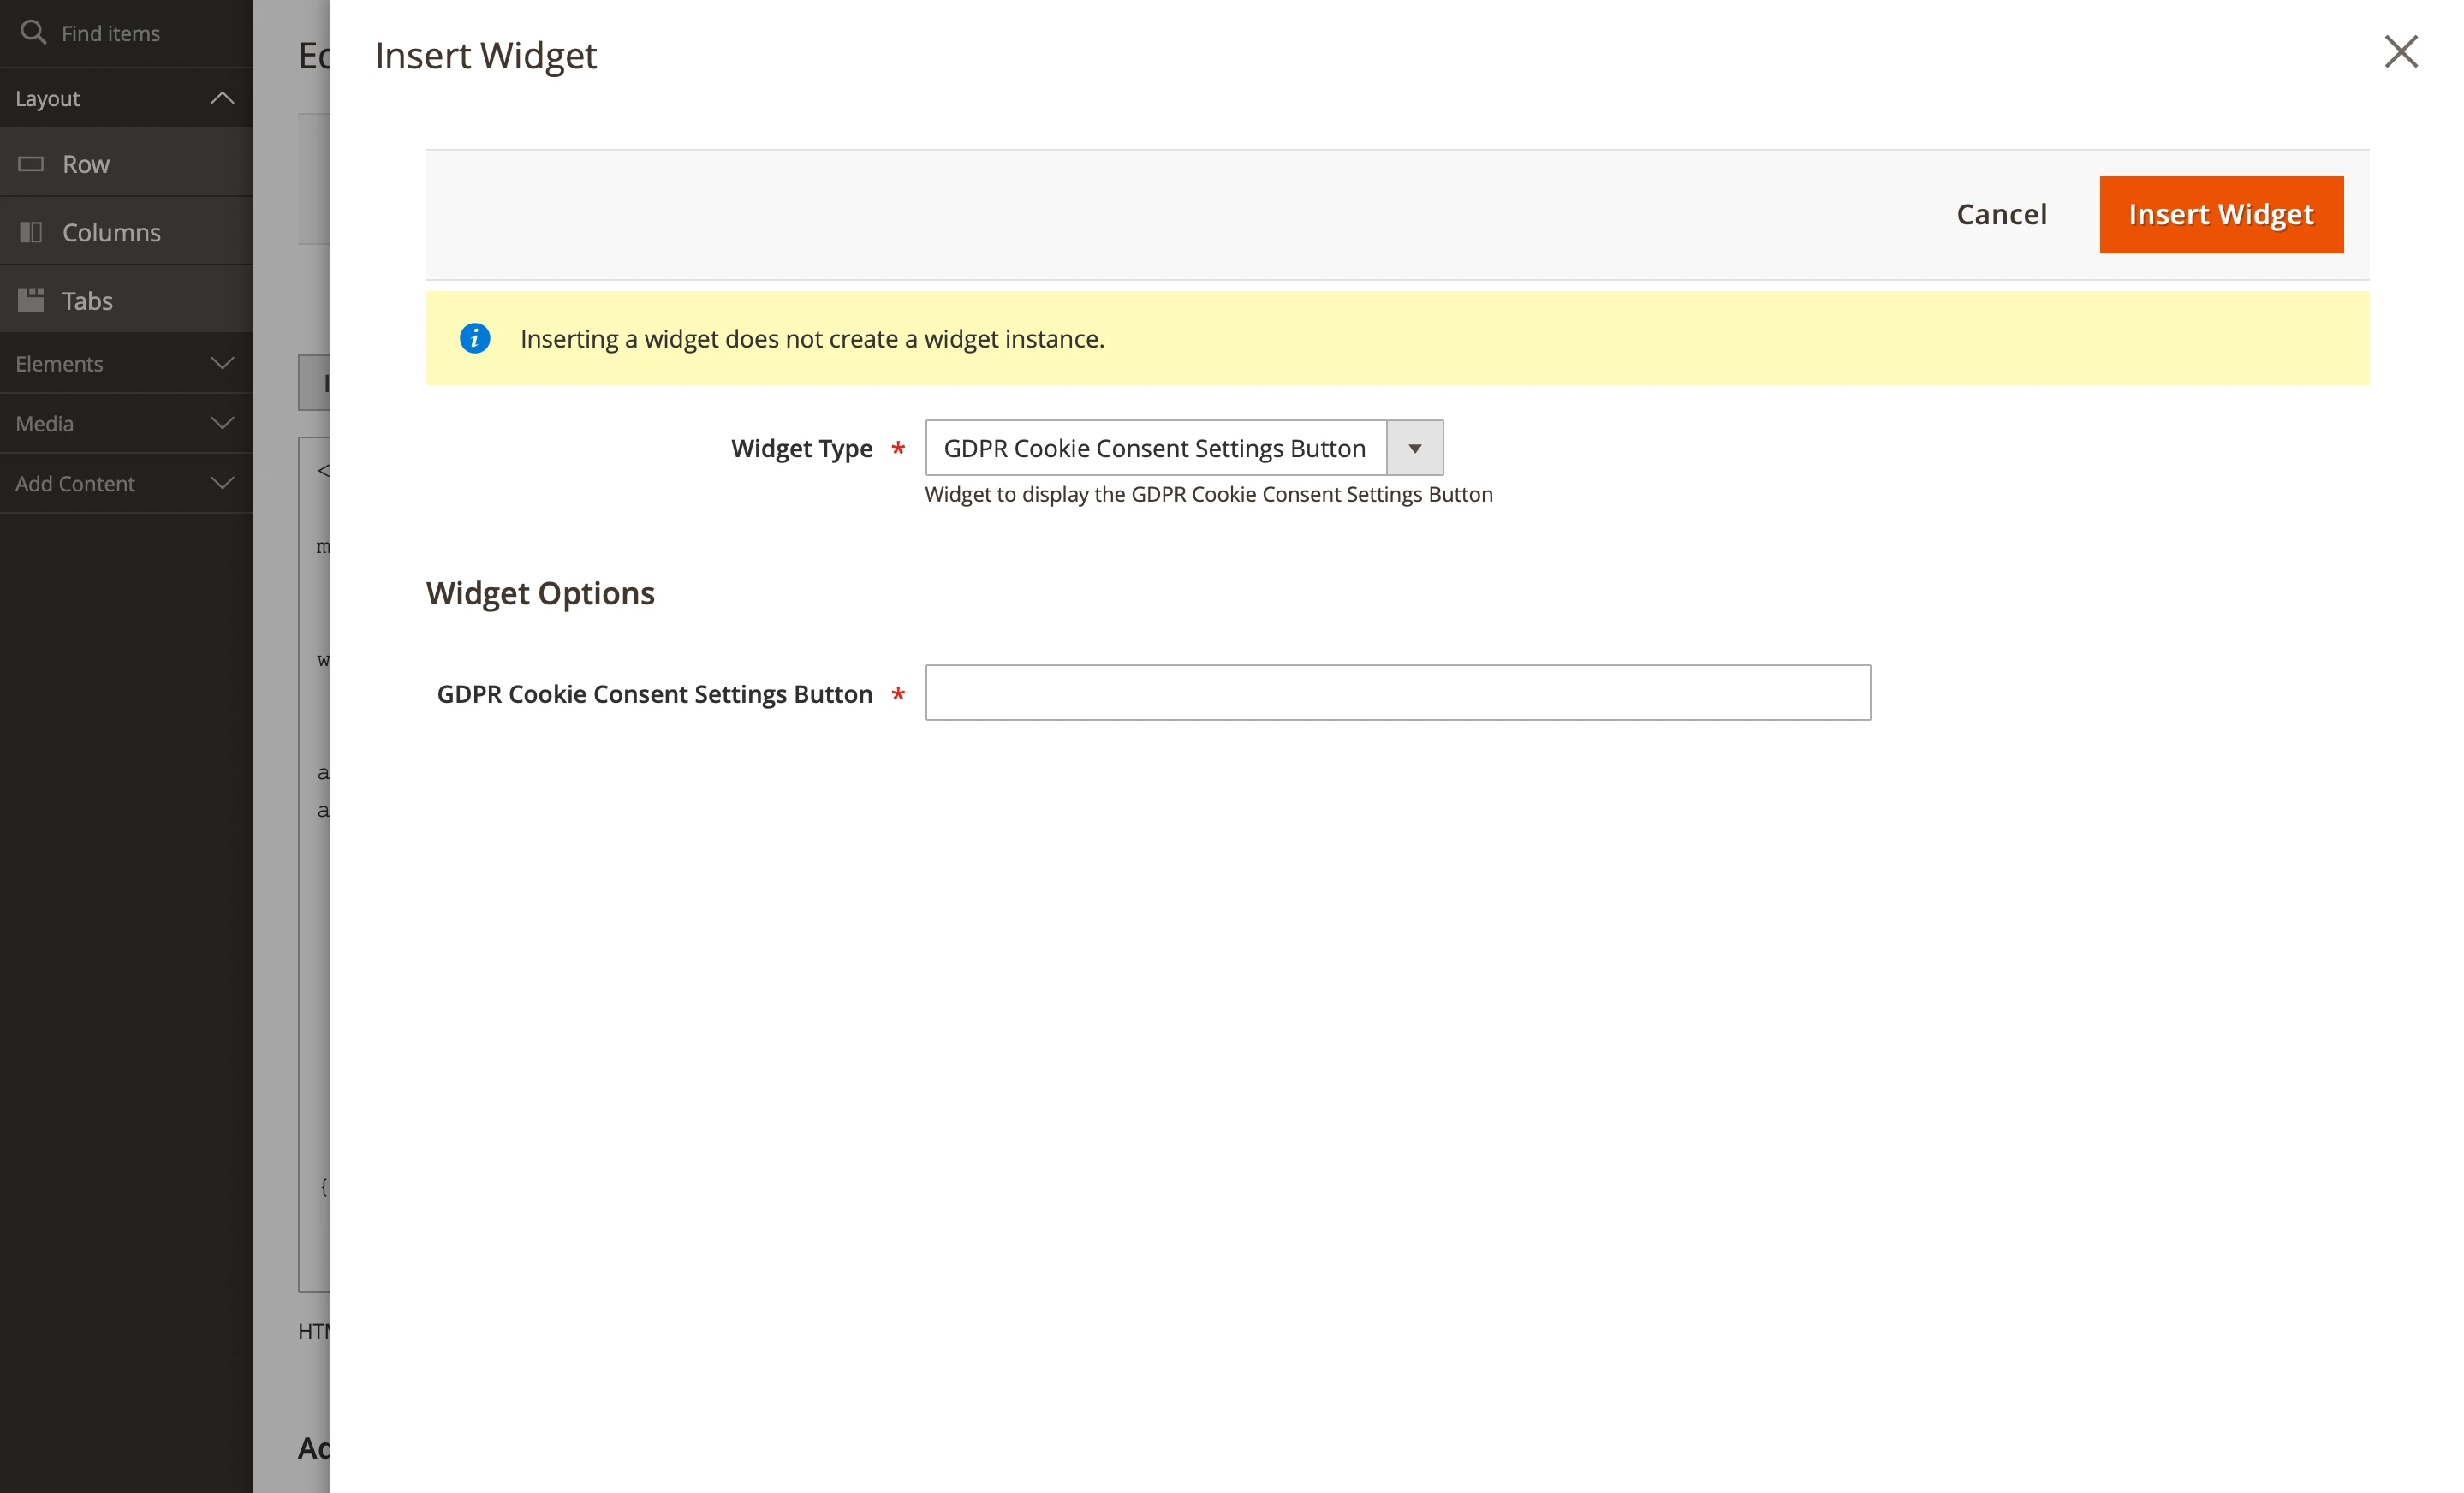The height and width of the screenshot is (1493, 2464).
Task: Click the required field asterisk beside Widget Type
Action: pos(898,450)
